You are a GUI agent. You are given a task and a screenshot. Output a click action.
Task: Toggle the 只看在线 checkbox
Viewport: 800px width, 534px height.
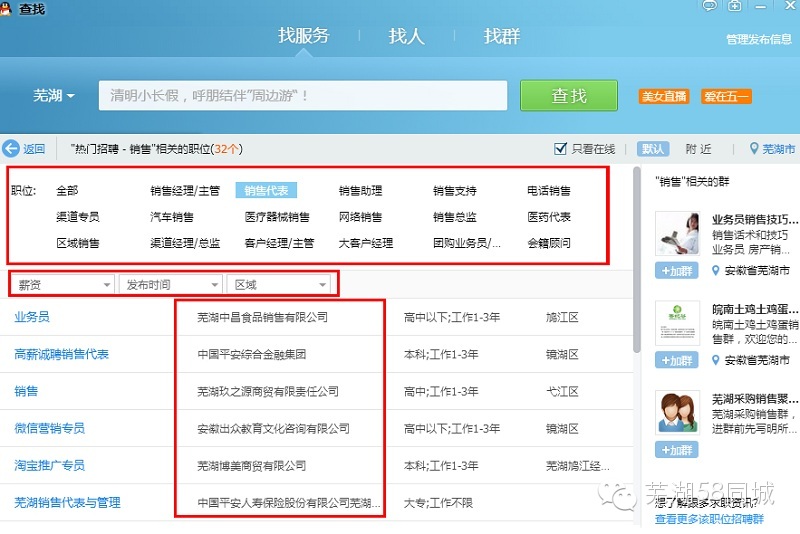(561, 149)
